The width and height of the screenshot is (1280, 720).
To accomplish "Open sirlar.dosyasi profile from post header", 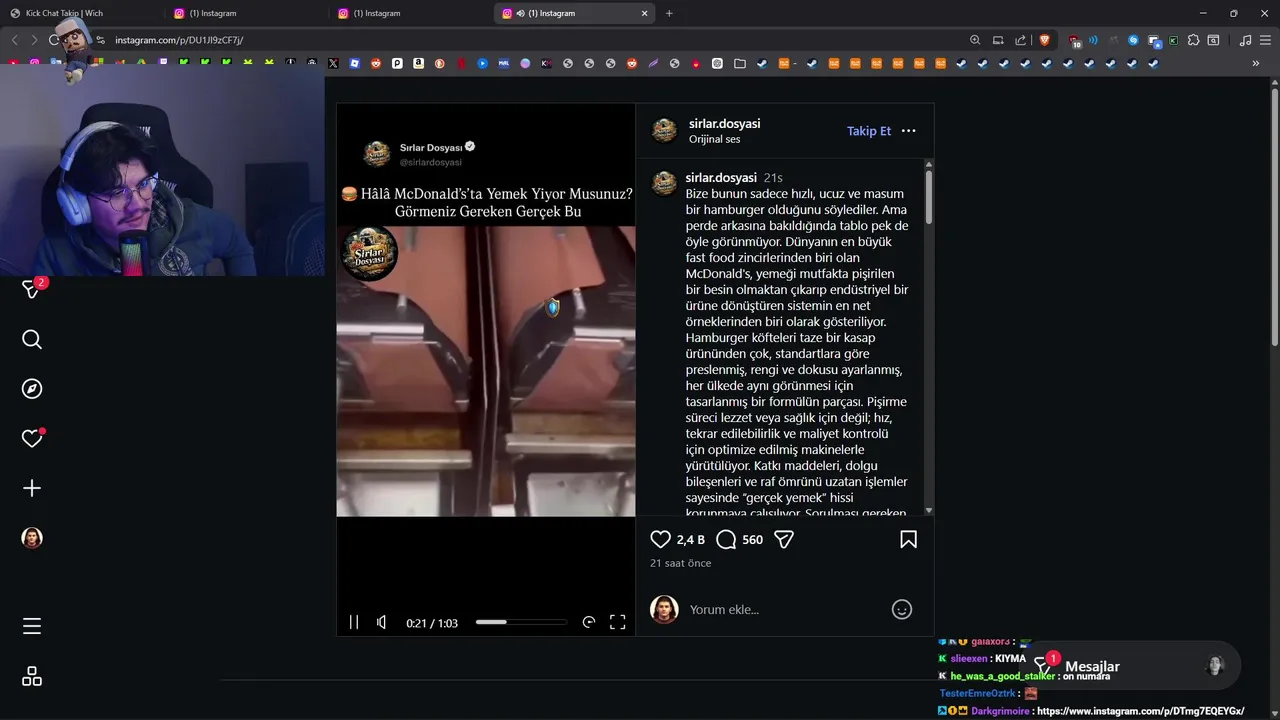I will (x=724, y=123).
